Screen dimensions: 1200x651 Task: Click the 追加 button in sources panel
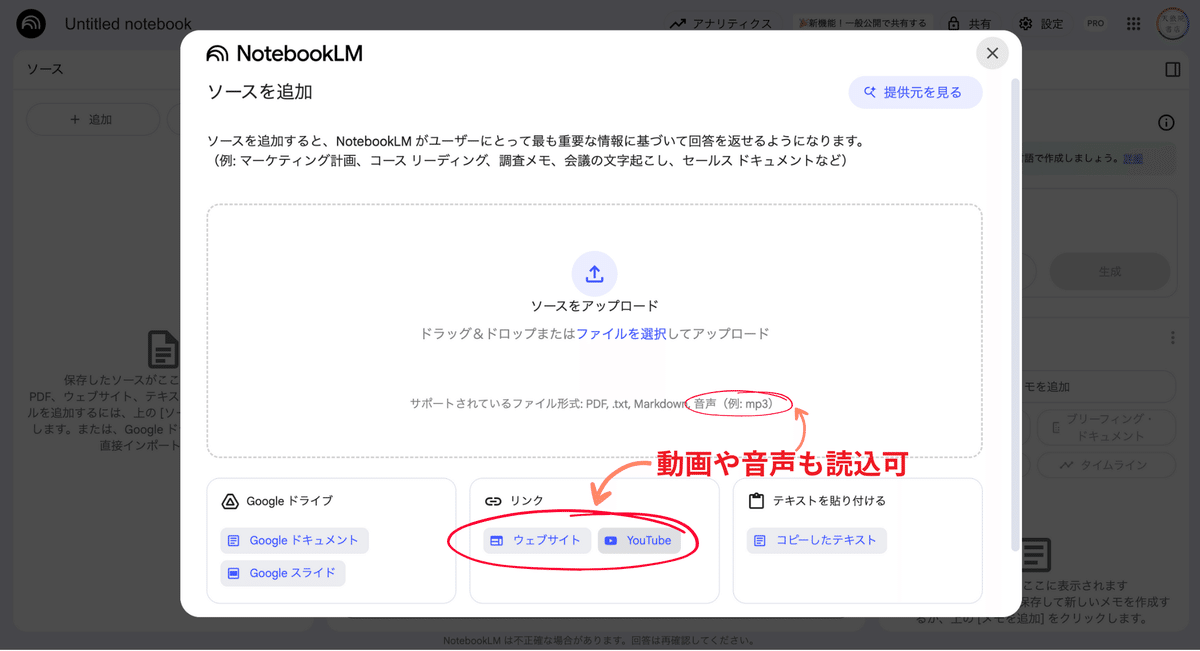[x=92, y=120]
